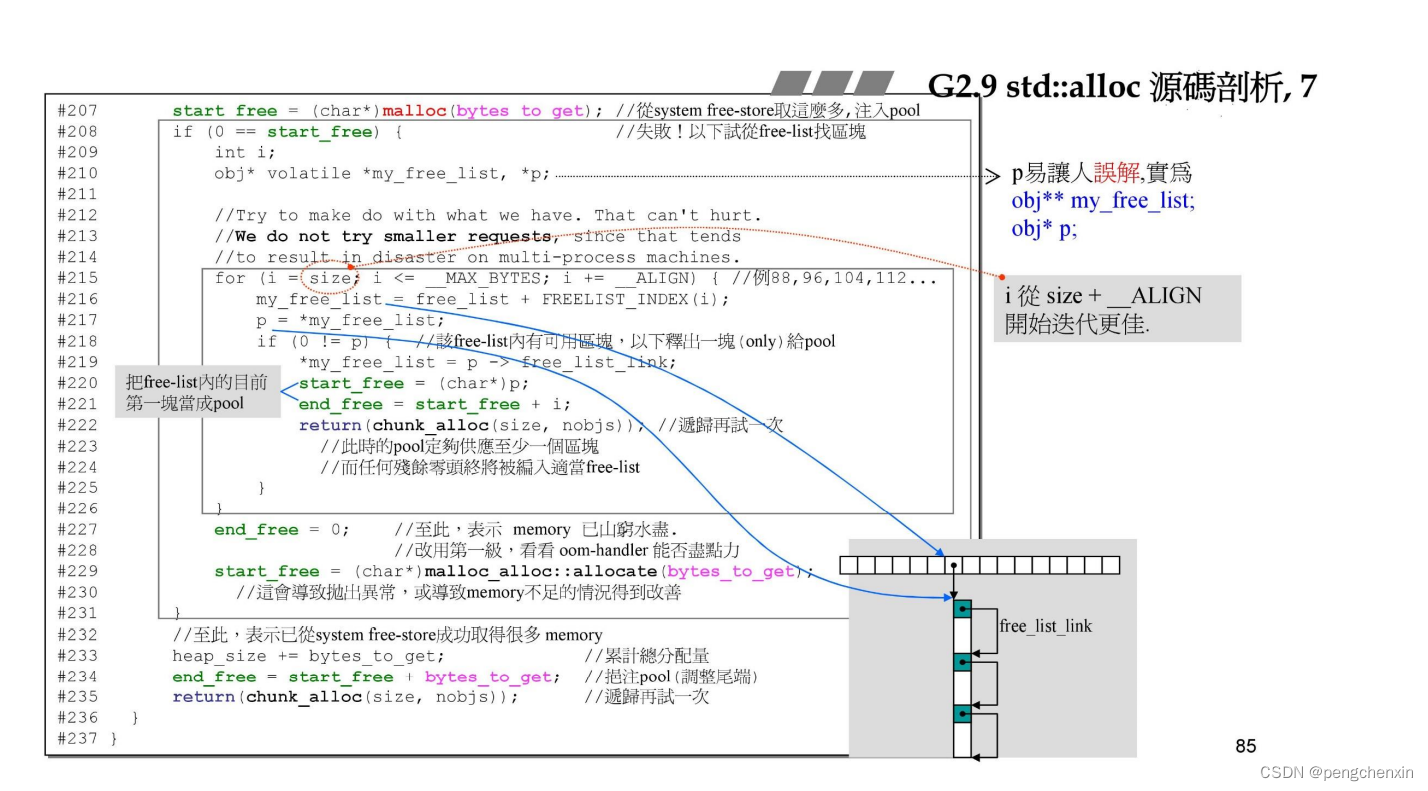1428x791 pixels.
Task: Click "return(chunk_alloc(size, nobjs));" on line #222
Action: point(473,425)
